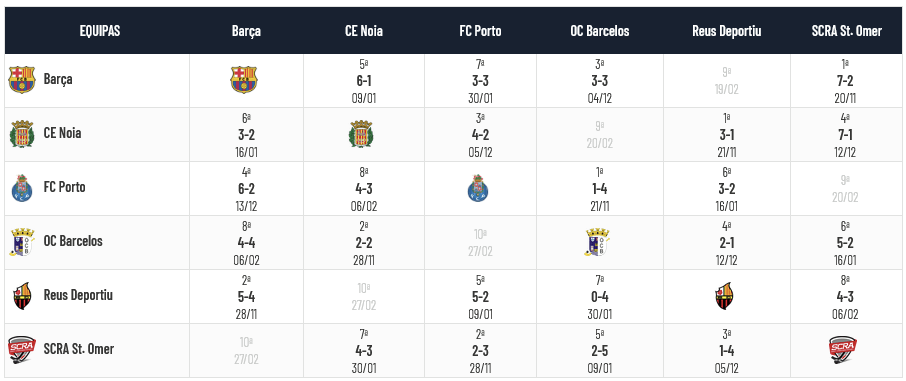Click the FC Porto crest in the diagonal cell

pyautogui.click(x=478, y=188)
